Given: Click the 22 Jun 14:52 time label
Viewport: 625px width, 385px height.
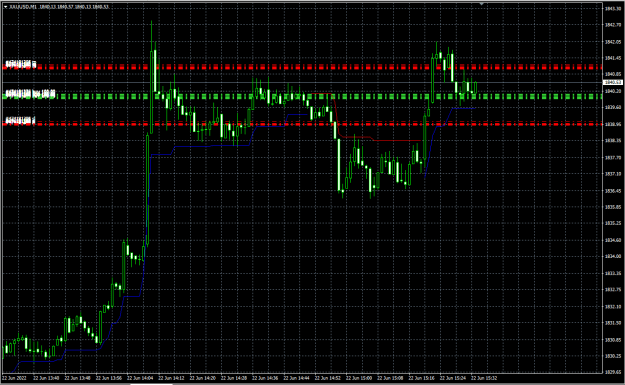Looking at the screenshot, I should click(x=328, y=378).
